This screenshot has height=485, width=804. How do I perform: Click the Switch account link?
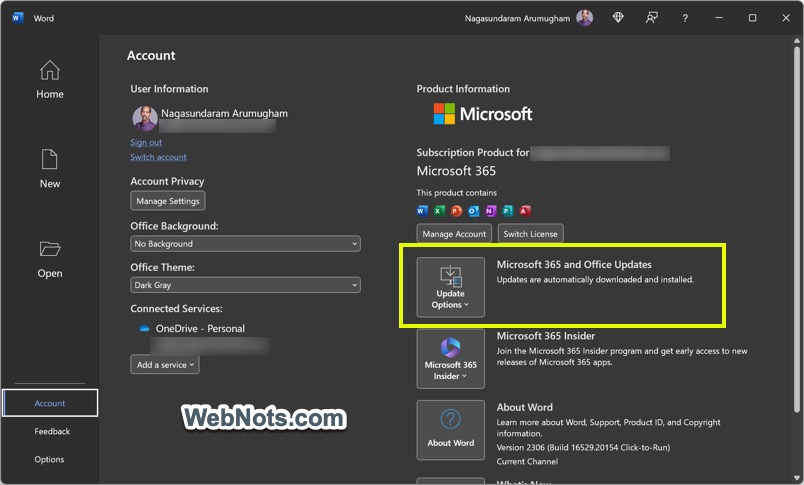coord(158,158)
